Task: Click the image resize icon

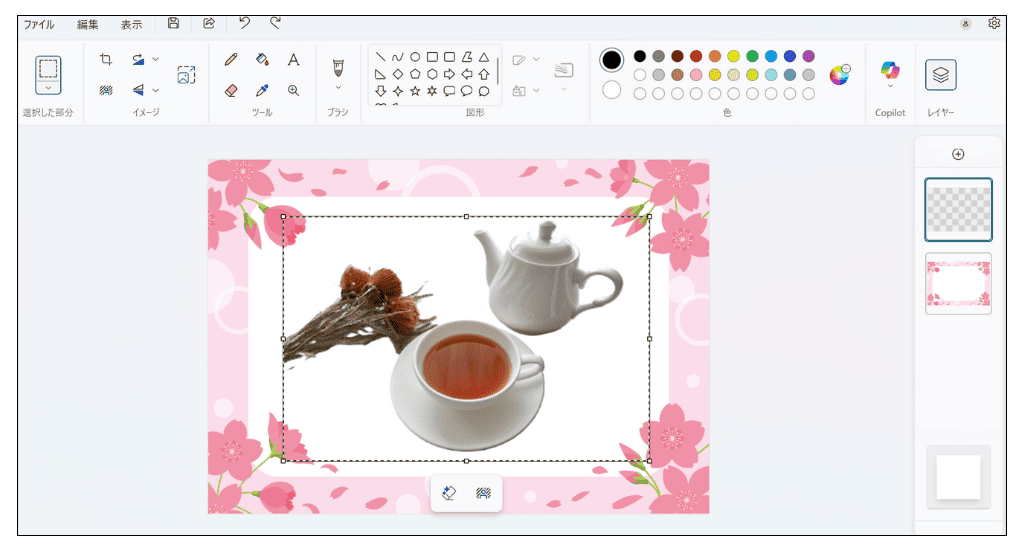Action: click(x=186, y=74)
